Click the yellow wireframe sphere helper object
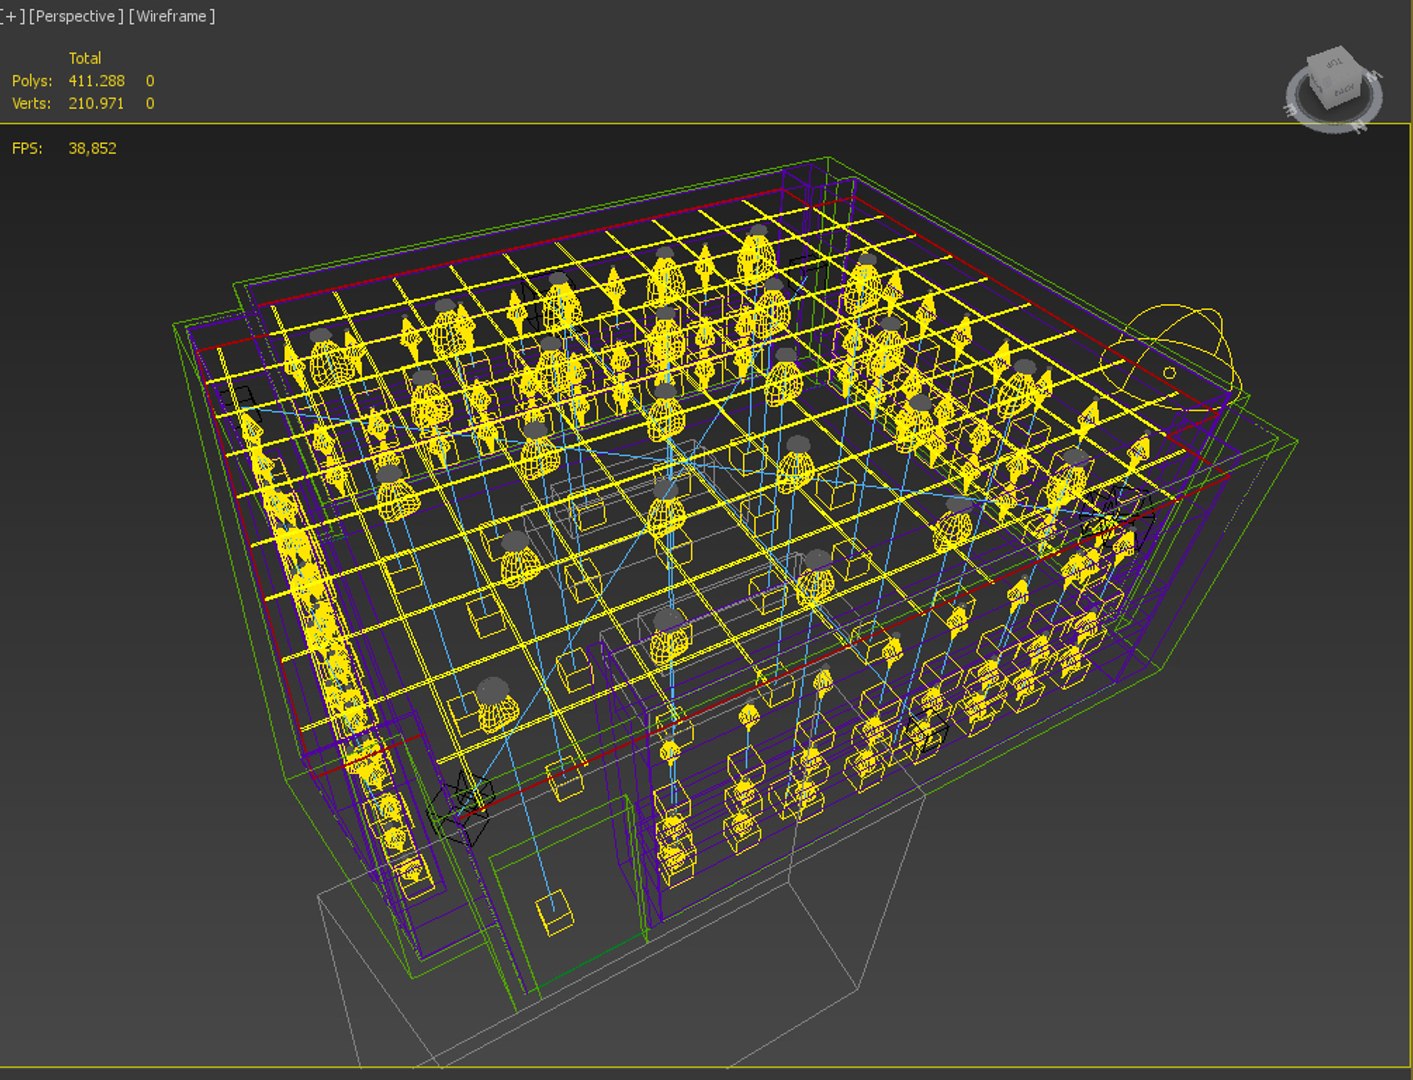The height and width of the screenshot is (1080, 1413). point(1169,360)
